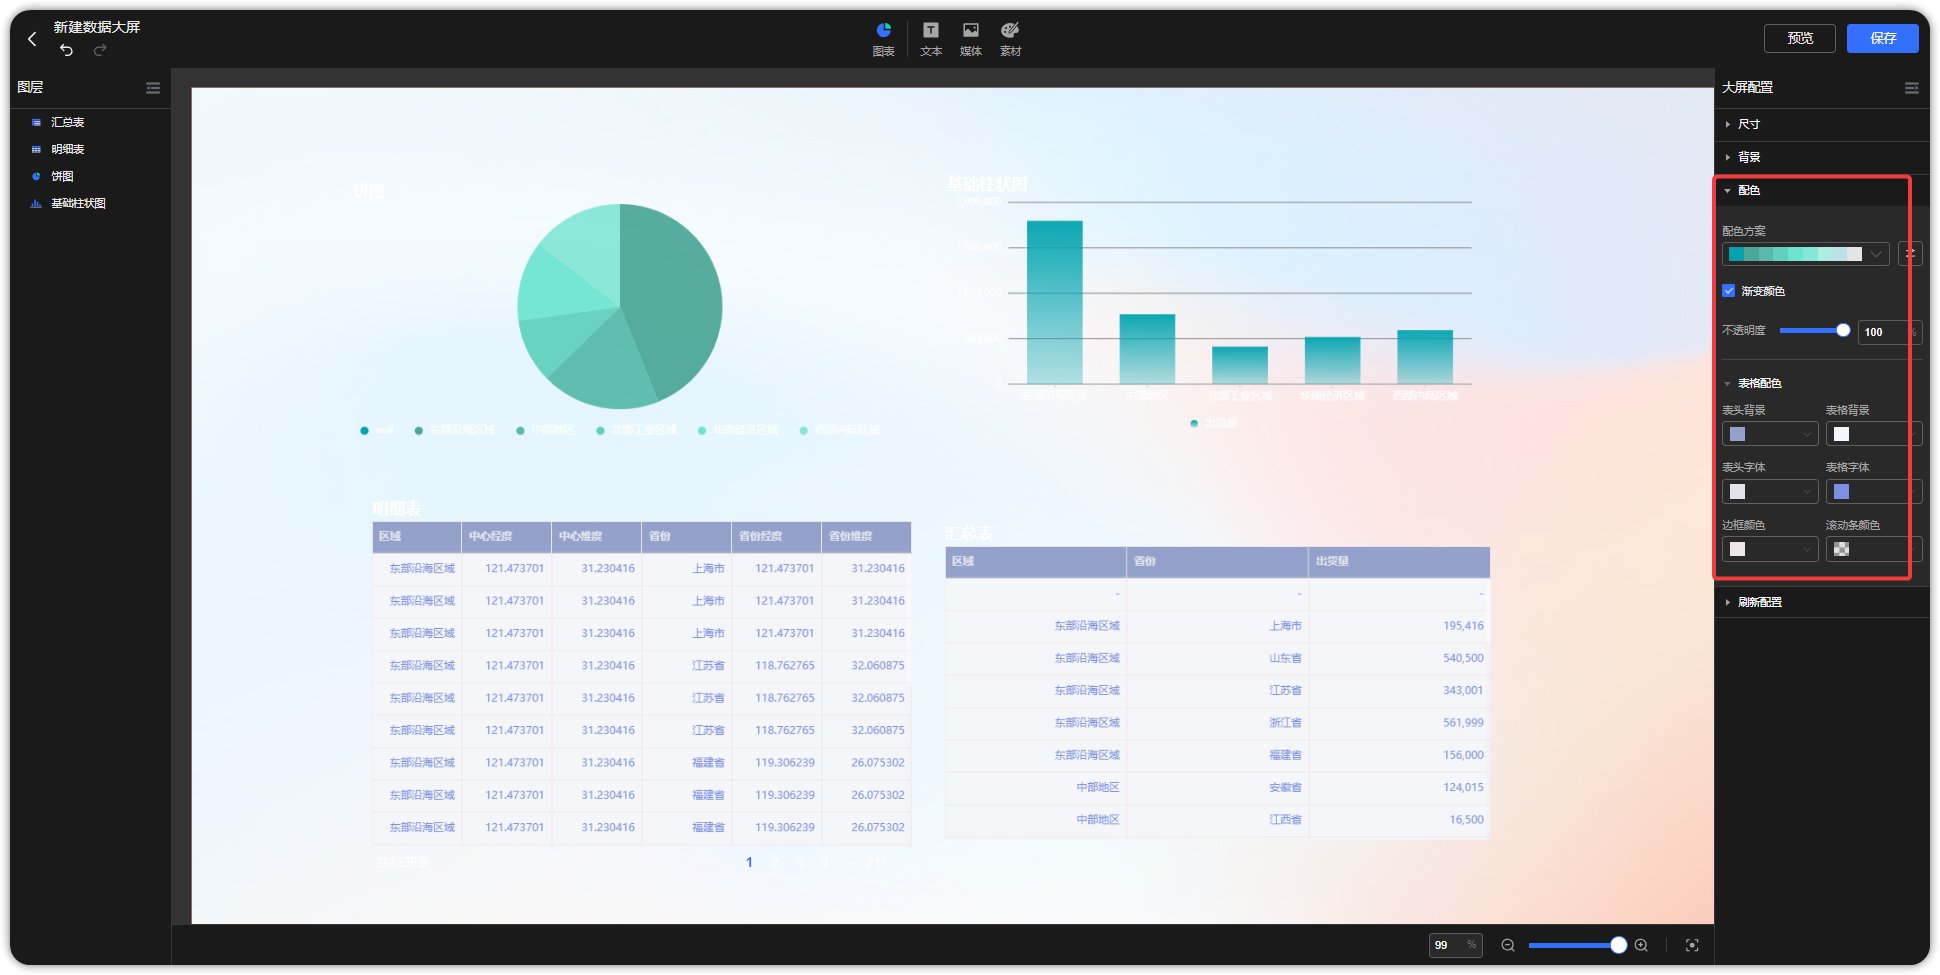Screen dimensions: 1940x975
Task: Adjust the 不透明度 opacity slider
Action: pyautogui.click(x=1843, y=330)
